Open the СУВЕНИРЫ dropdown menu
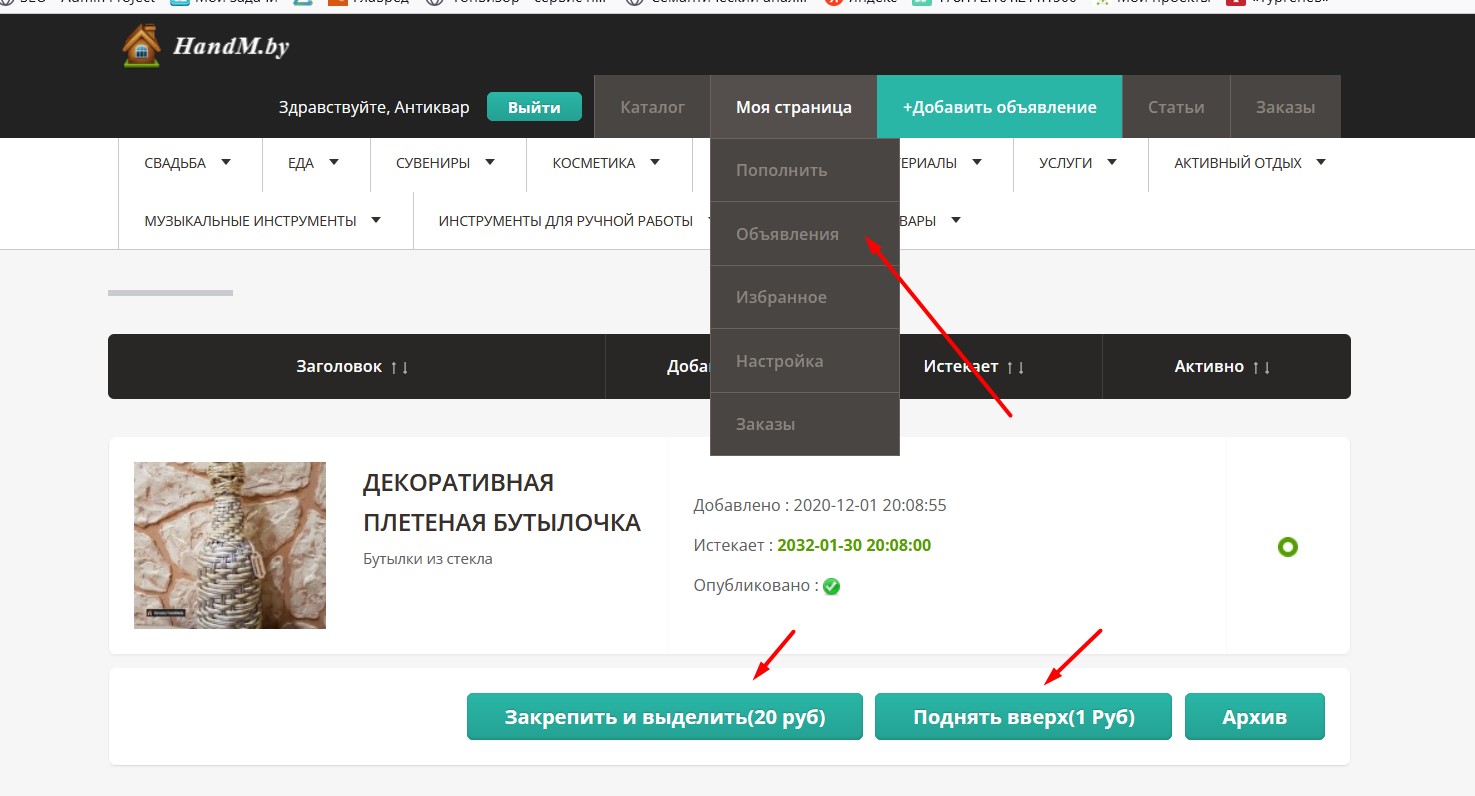 tap(490, 162)
